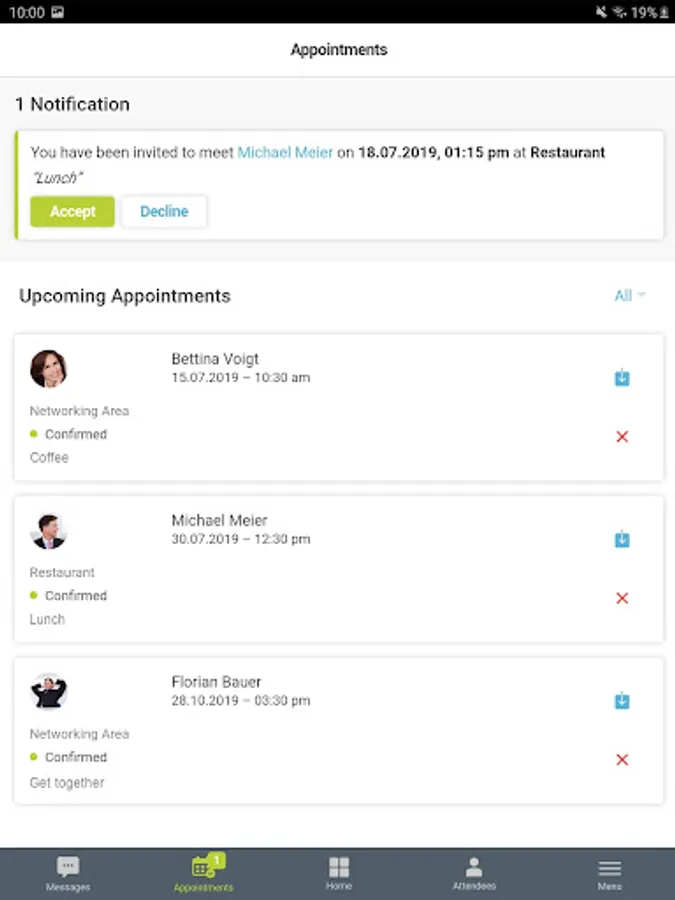Download Bettina Voigt appointment to calendar

[x=622, y=378]
